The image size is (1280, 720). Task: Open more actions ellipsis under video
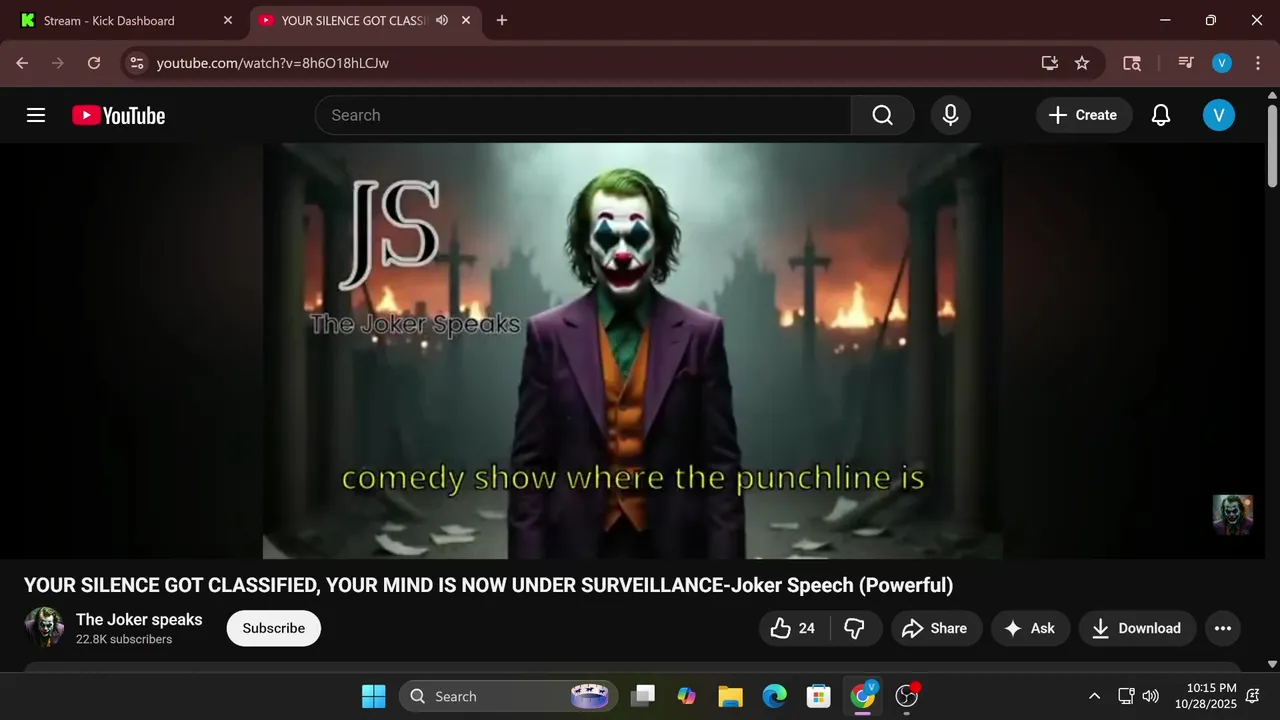click(1222, 628)
